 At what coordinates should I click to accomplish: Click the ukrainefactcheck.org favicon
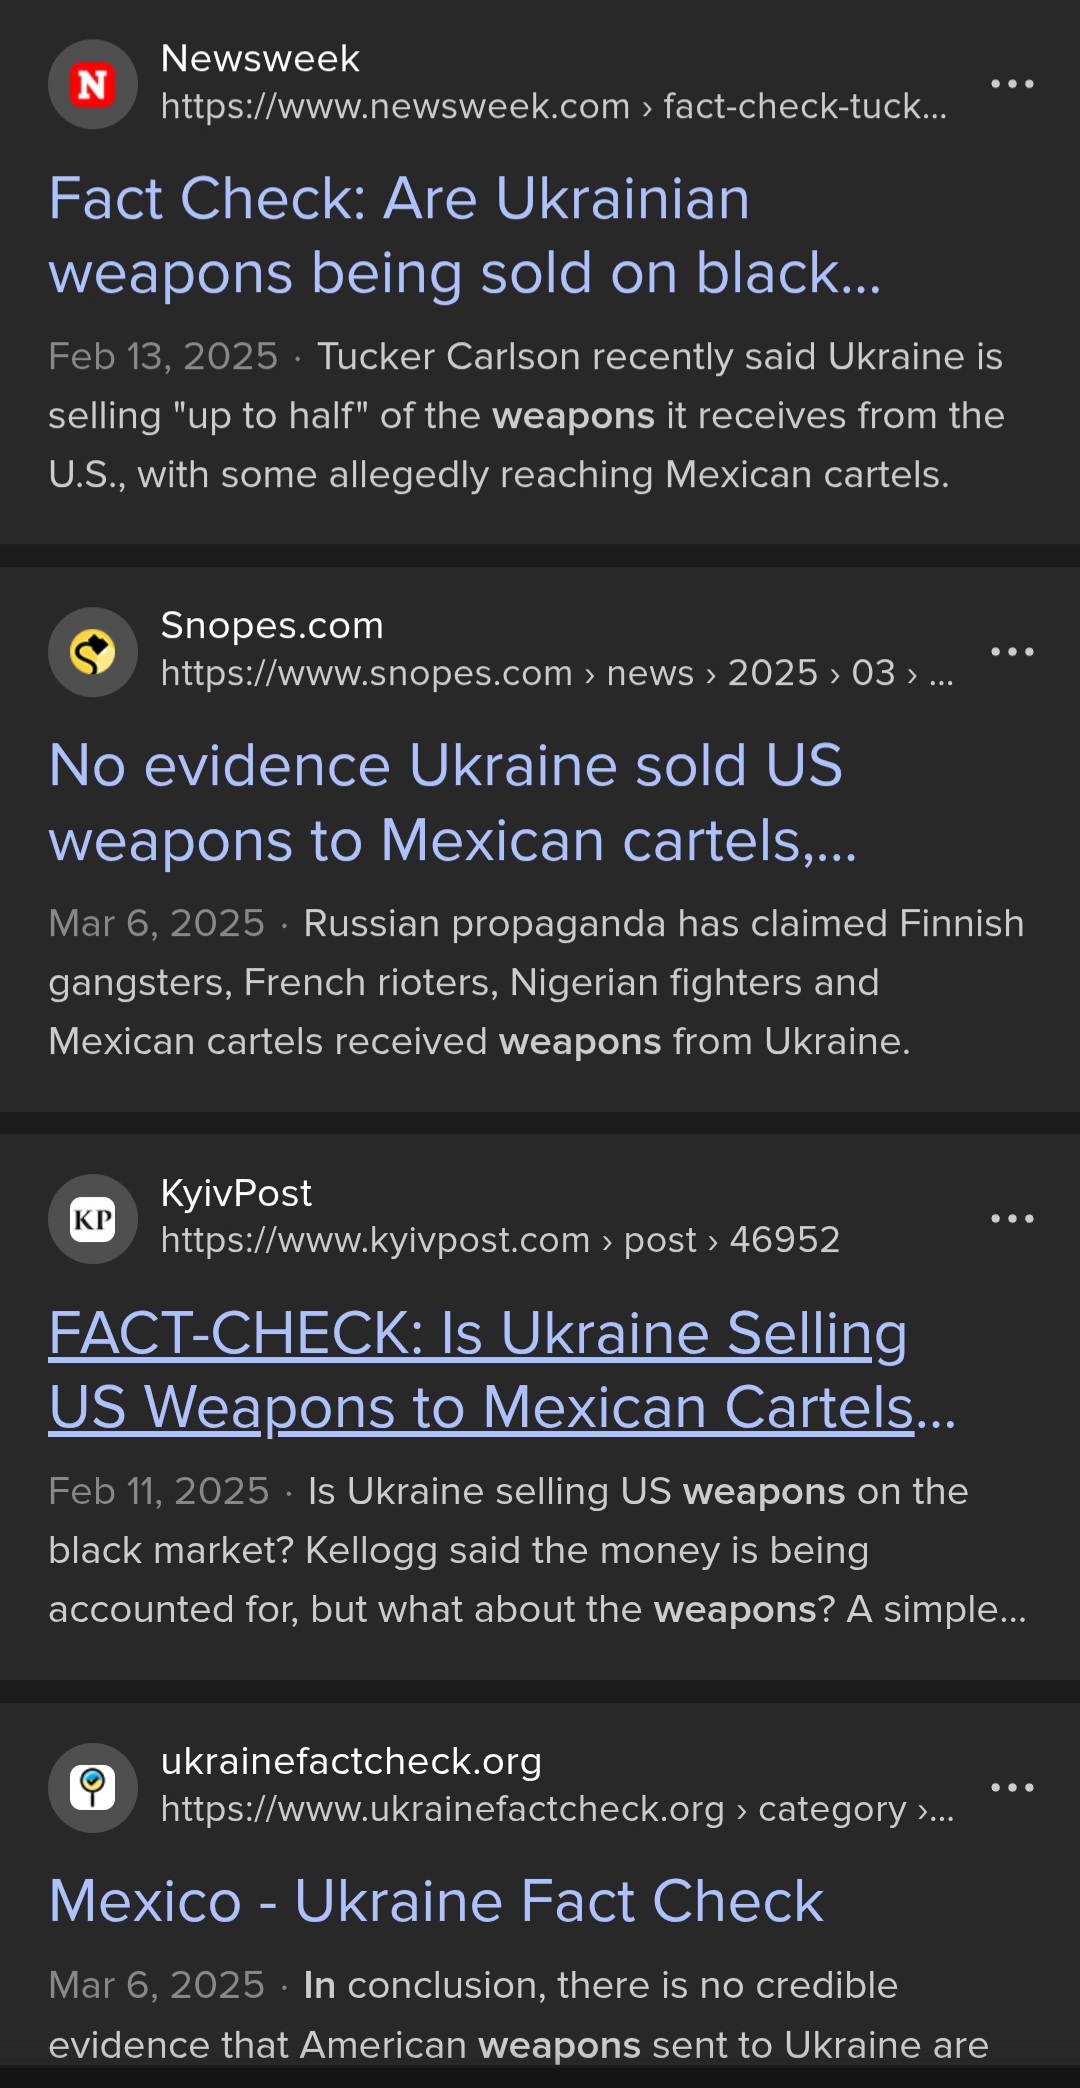[93, 1788]
